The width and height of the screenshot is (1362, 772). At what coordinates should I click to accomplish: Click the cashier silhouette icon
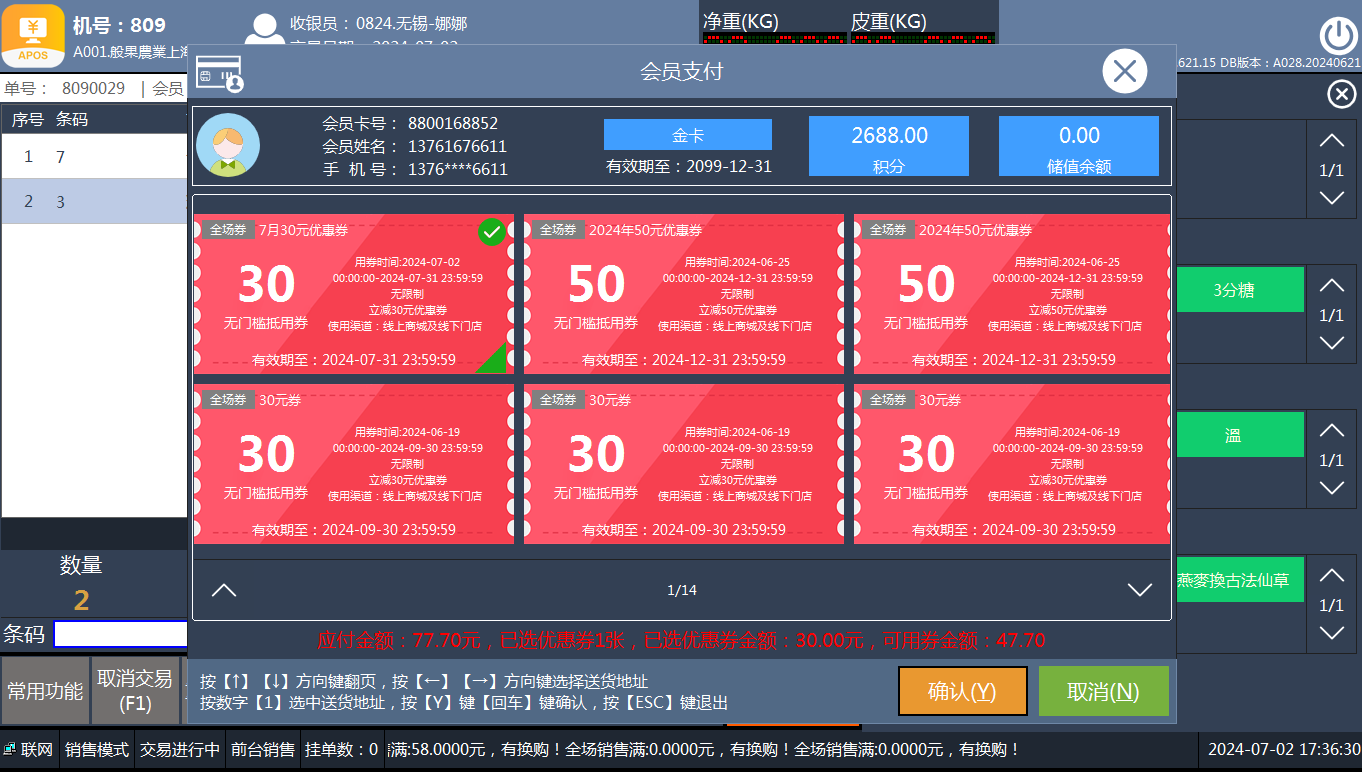pos(263,31)
